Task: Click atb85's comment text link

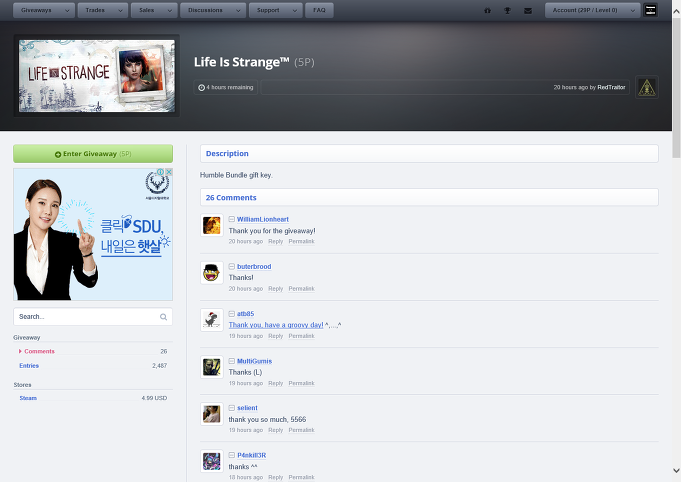Action: (276, 325)
